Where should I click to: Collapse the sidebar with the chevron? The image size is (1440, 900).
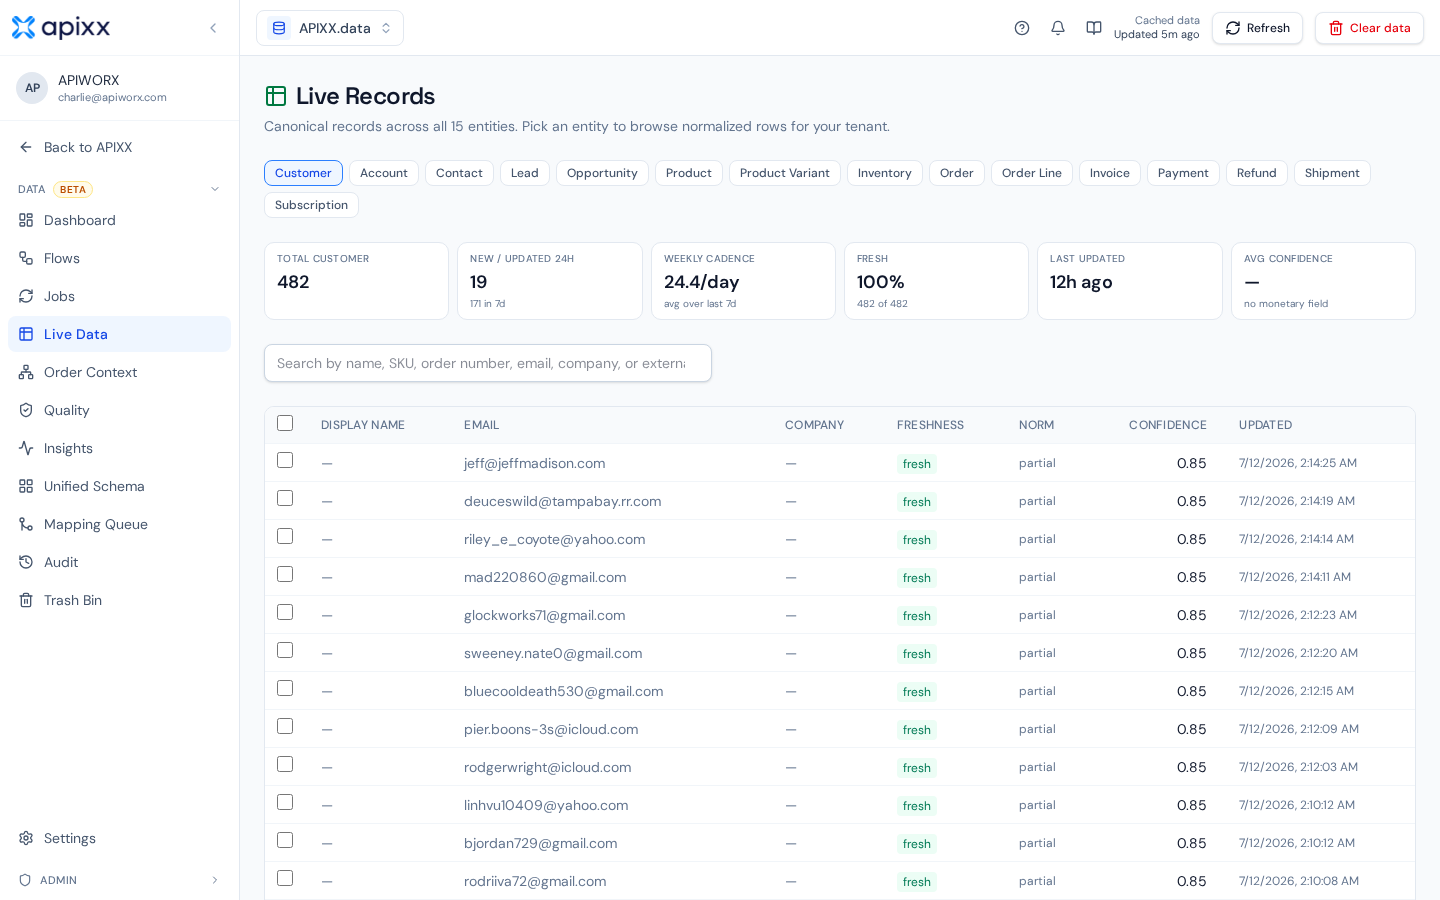pyautogui.click(x=213, y=28)
